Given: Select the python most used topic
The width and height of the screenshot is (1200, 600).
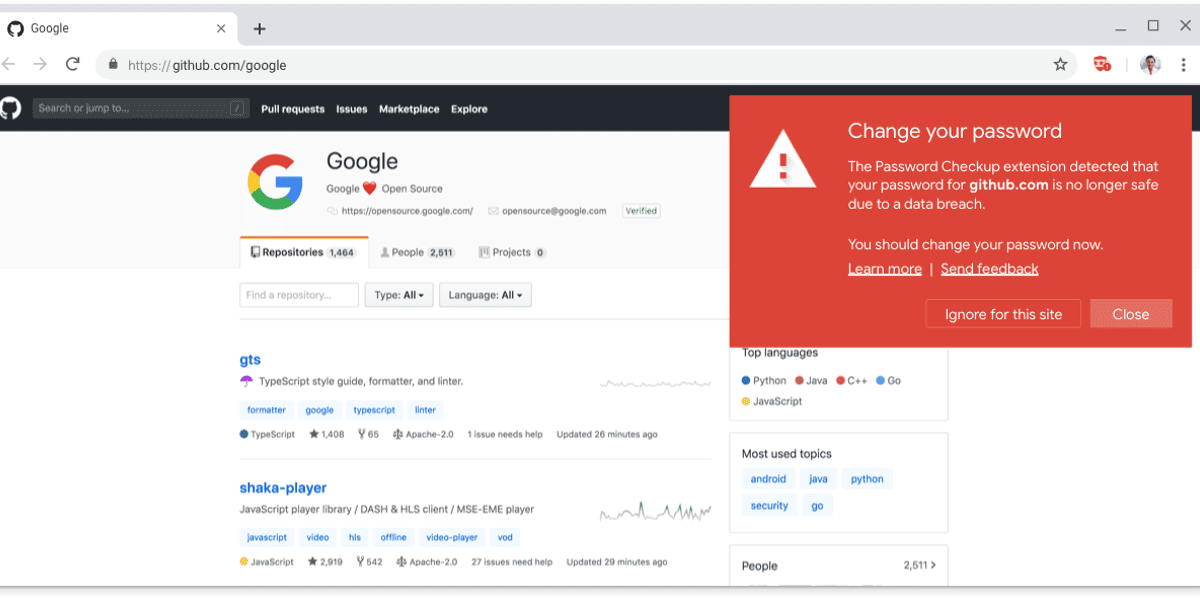Looking at the screenshot, I should coord(867,479).
